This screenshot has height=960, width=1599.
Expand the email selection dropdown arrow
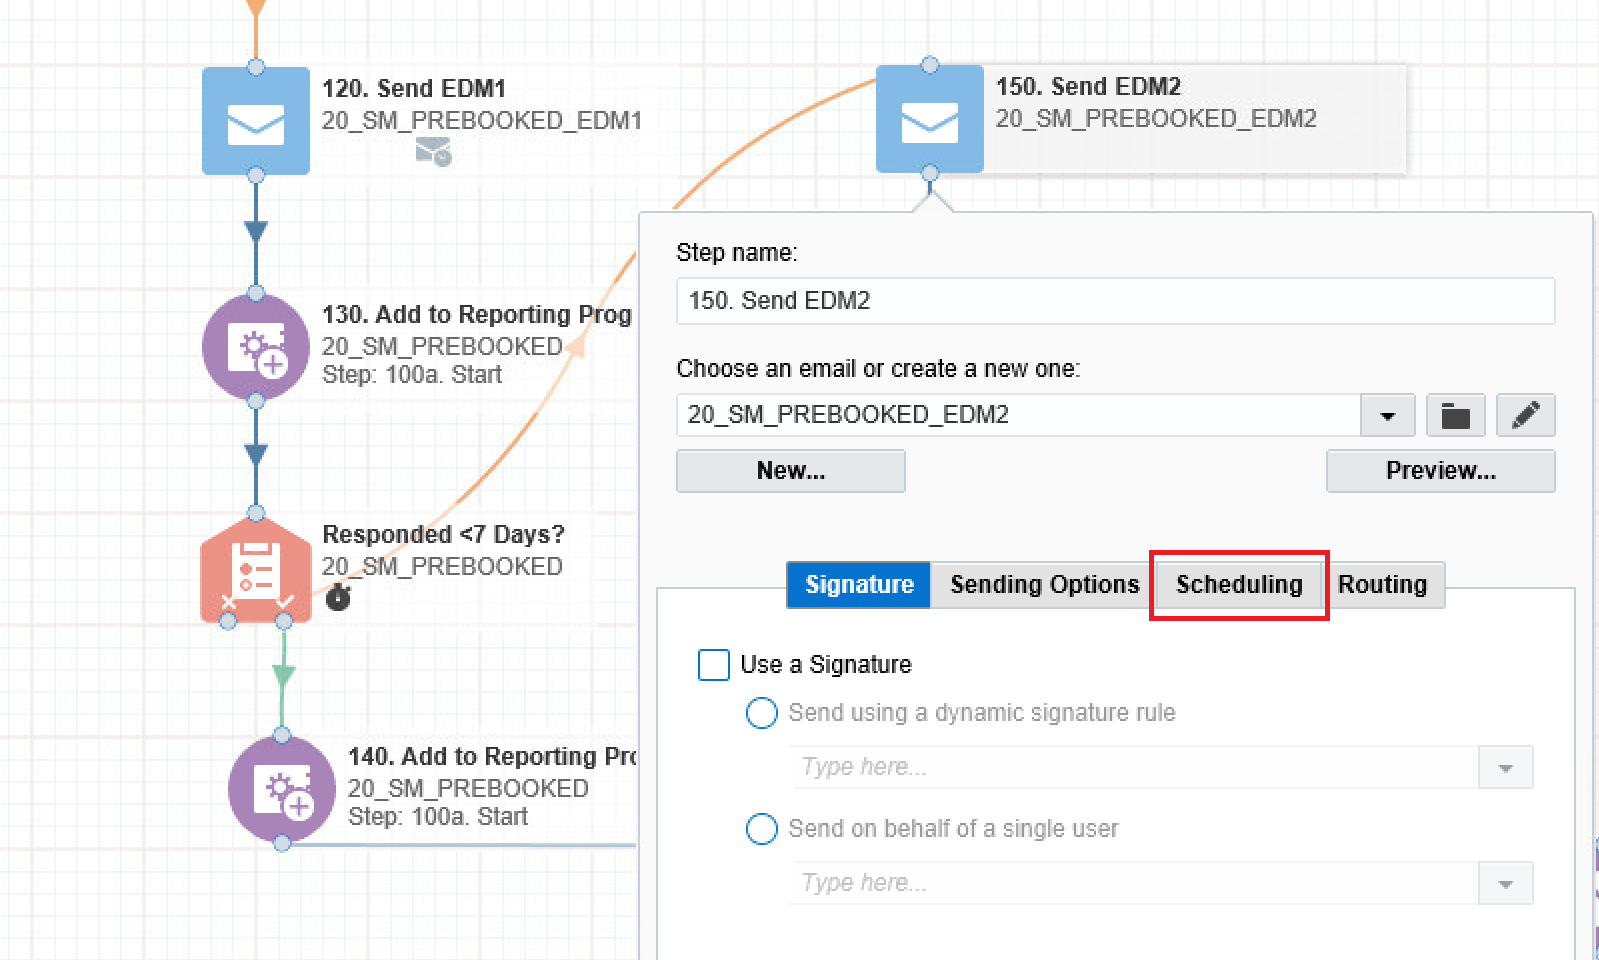pyautogui.click(x=1387, y=415)
